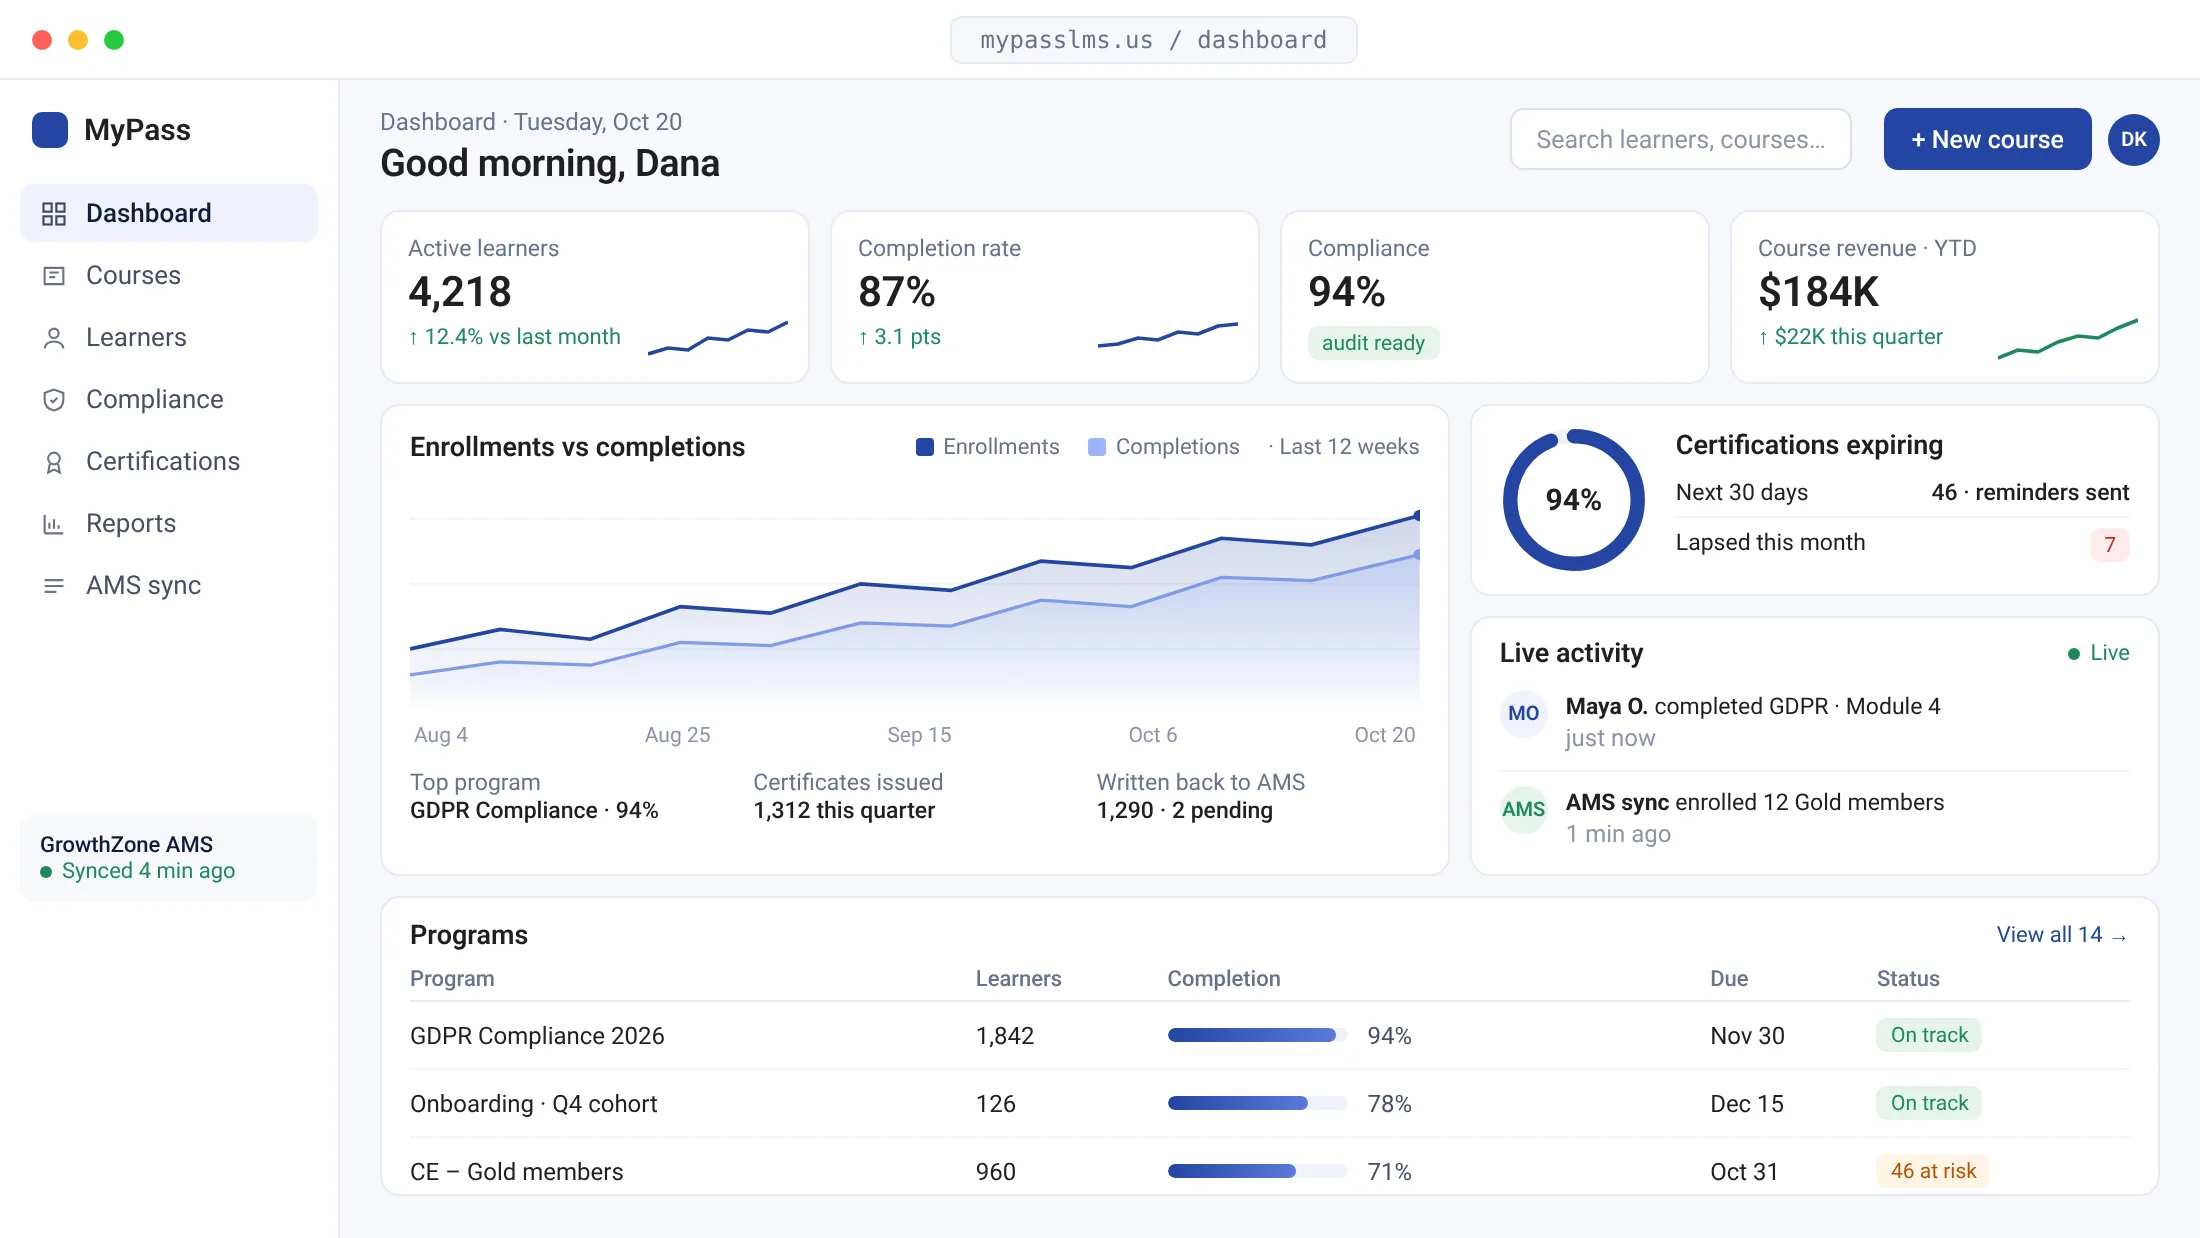2200x1238 pixels.
Task: Open the Course revenue YTD card
Action: pos(1945,297)
